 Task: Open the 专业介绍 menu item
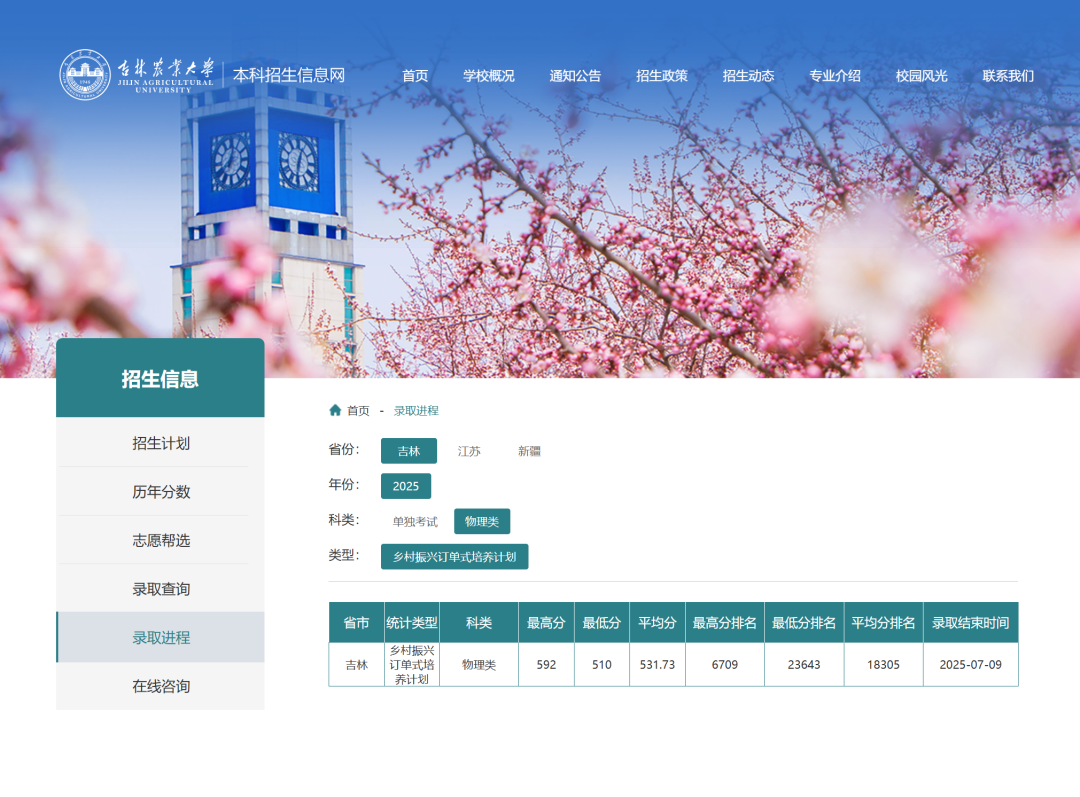pyautogui.click(x=834, y=75)
